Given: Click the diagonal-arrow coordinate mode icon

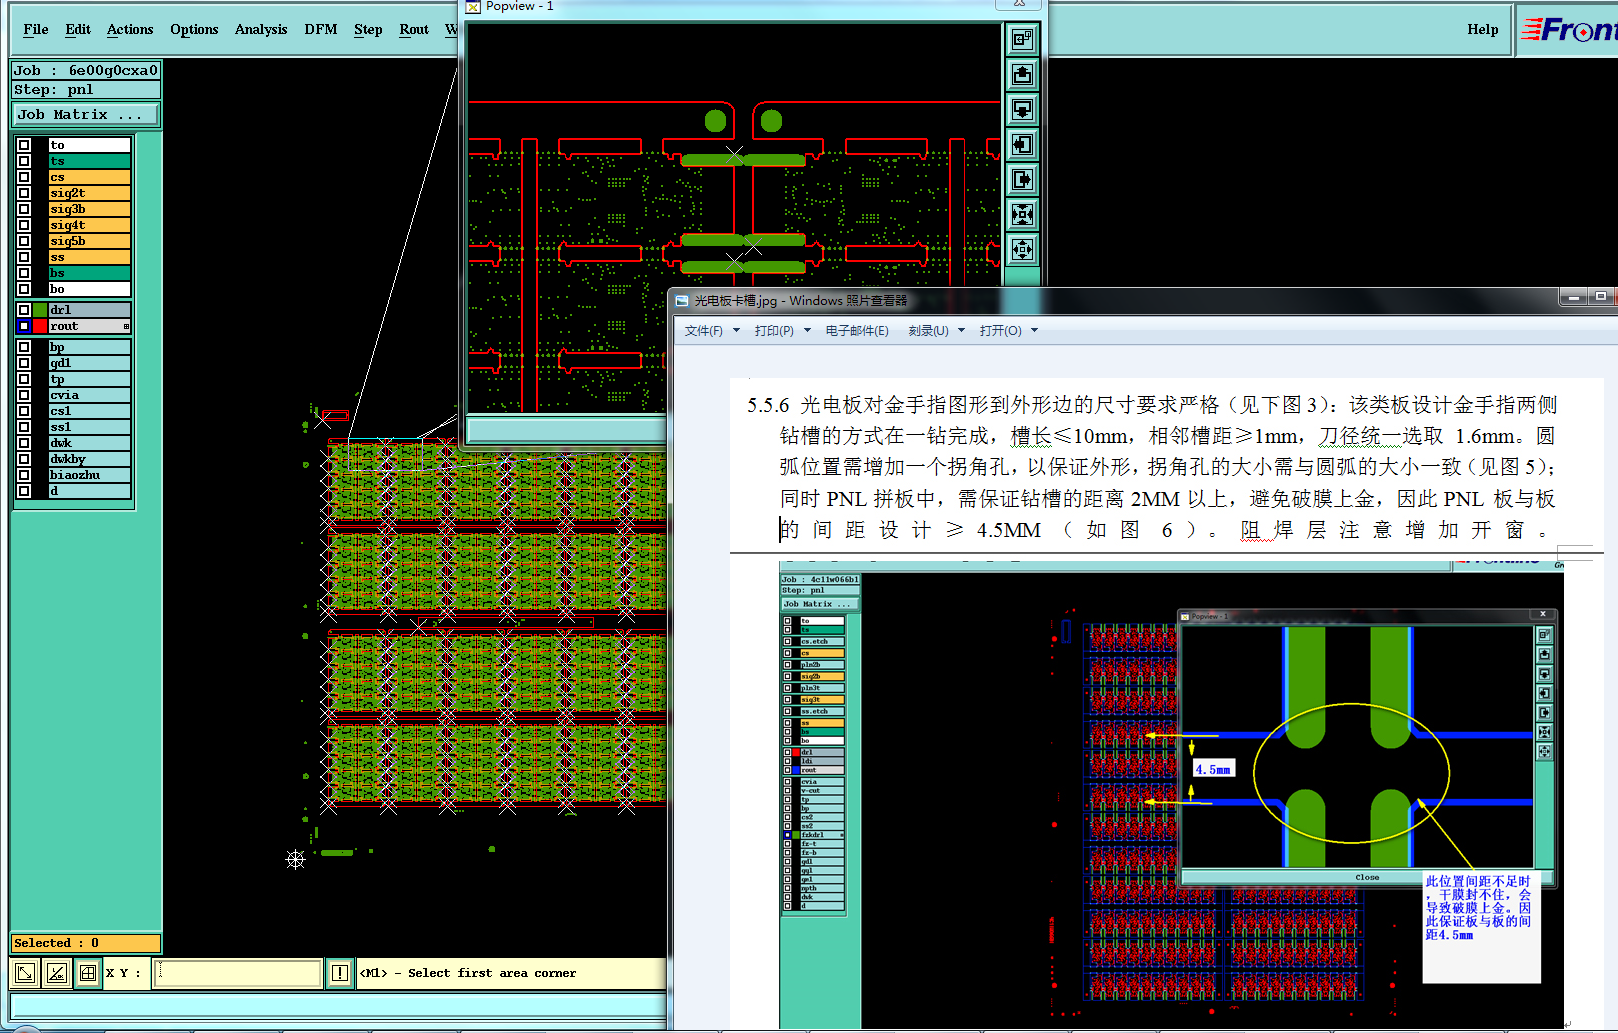Looking at the screenshot, I should click(25, 972).
